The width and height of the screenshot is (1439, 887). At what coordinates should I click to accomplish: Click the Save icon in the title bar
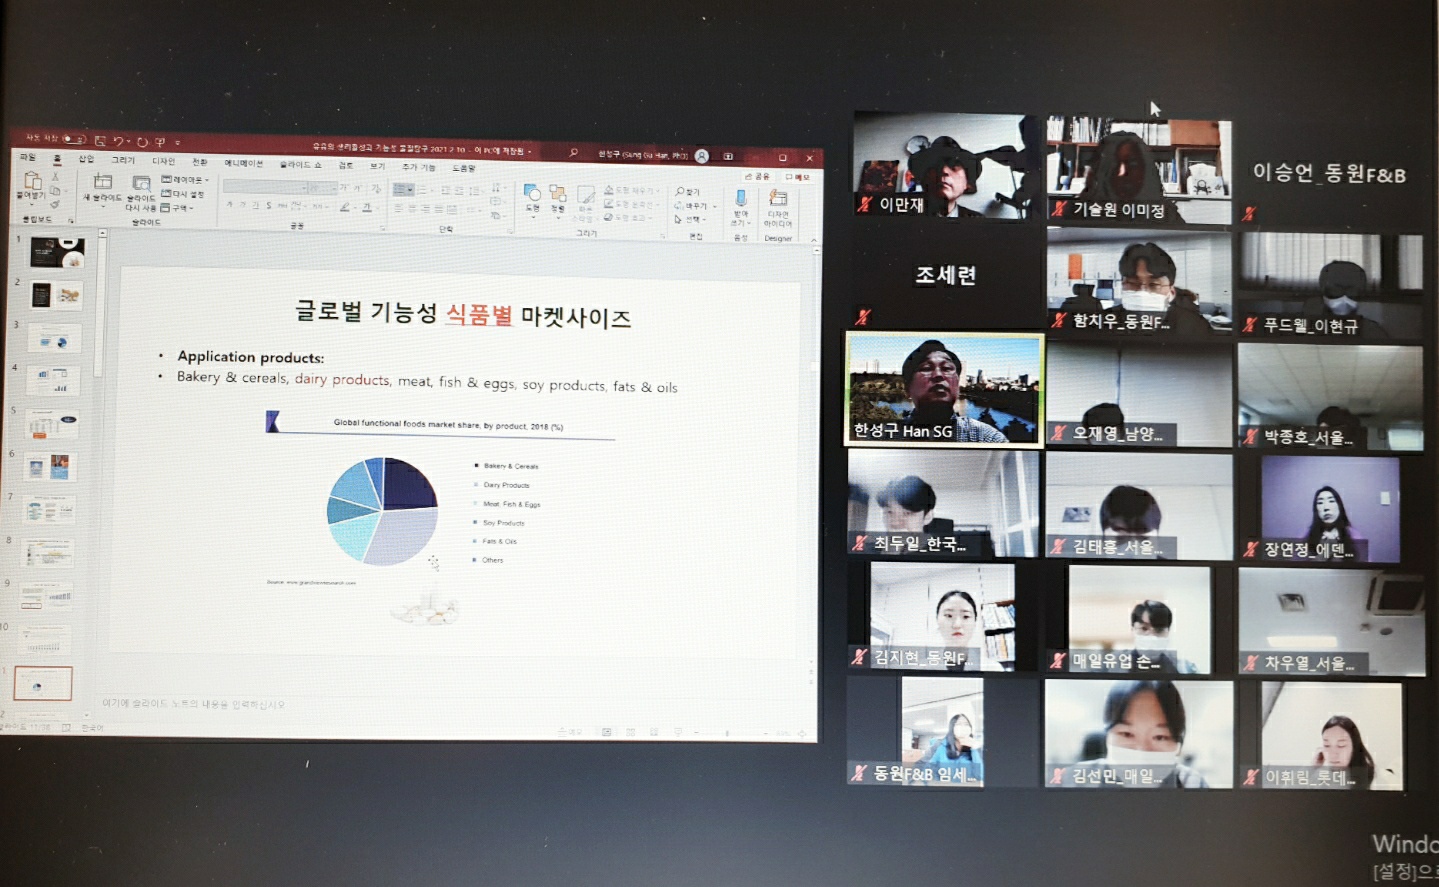point(100,141)
